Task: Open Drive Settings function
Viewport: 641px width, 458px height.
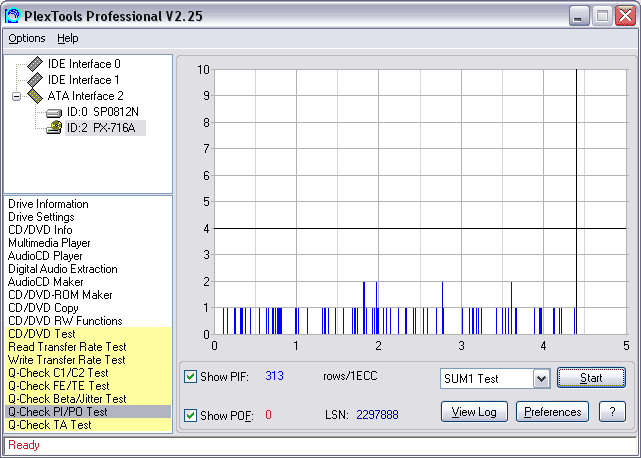Action: pos(41,217)
